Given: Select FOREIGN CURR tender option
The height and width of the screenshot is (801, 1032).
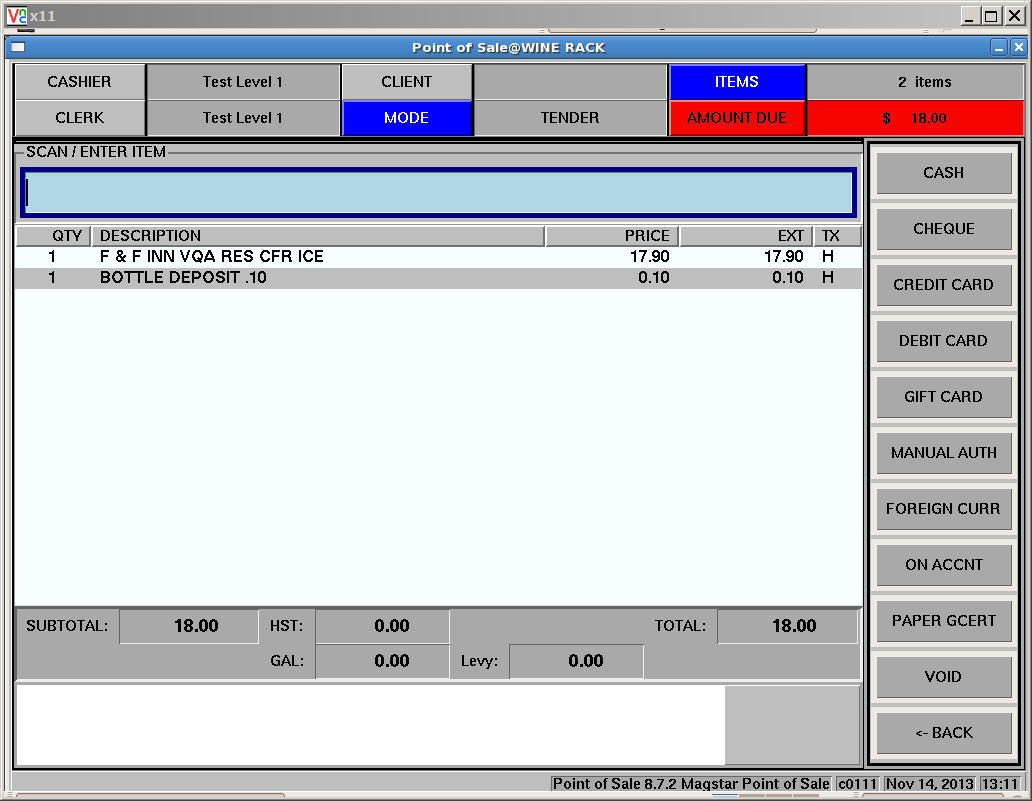Looking at the screenshot, I should coord(943,508).
